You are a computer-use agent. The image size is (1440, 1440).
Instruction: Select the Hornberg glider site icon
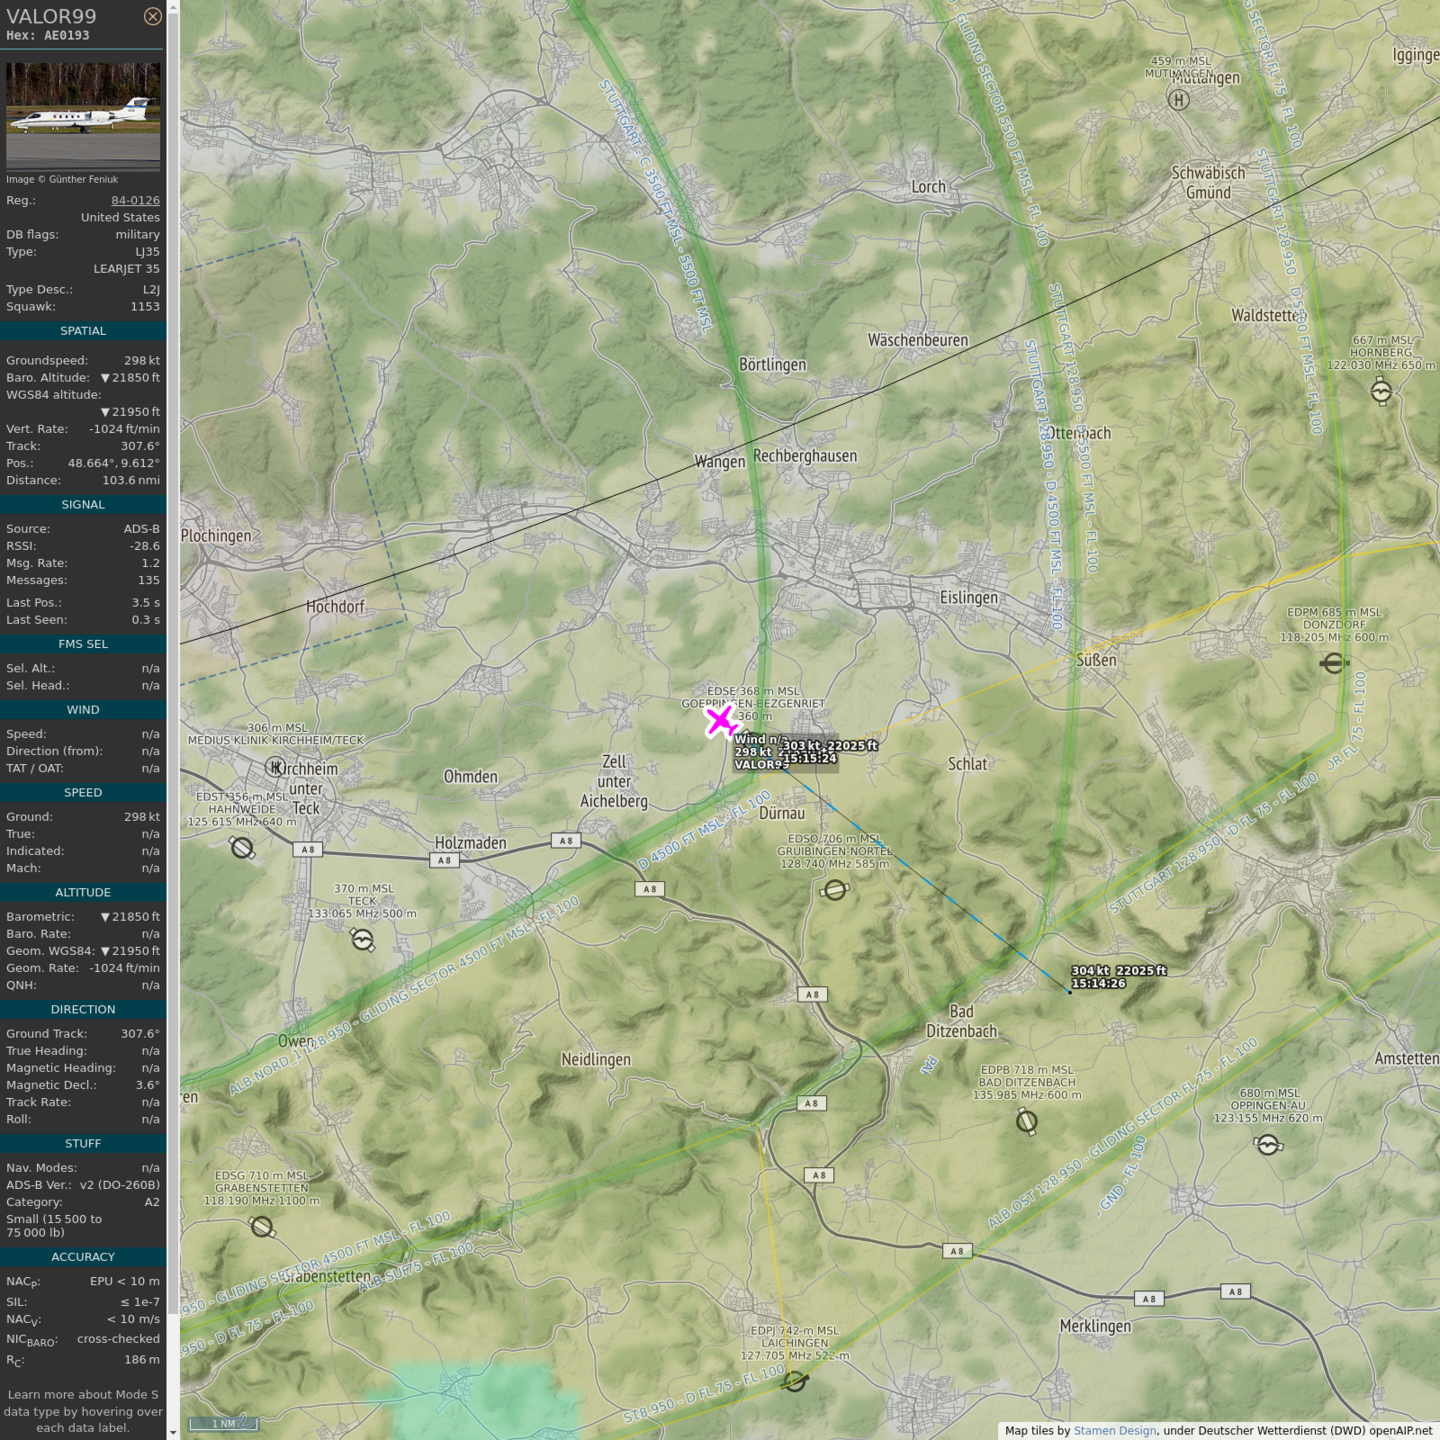[x=1381, y=391]
